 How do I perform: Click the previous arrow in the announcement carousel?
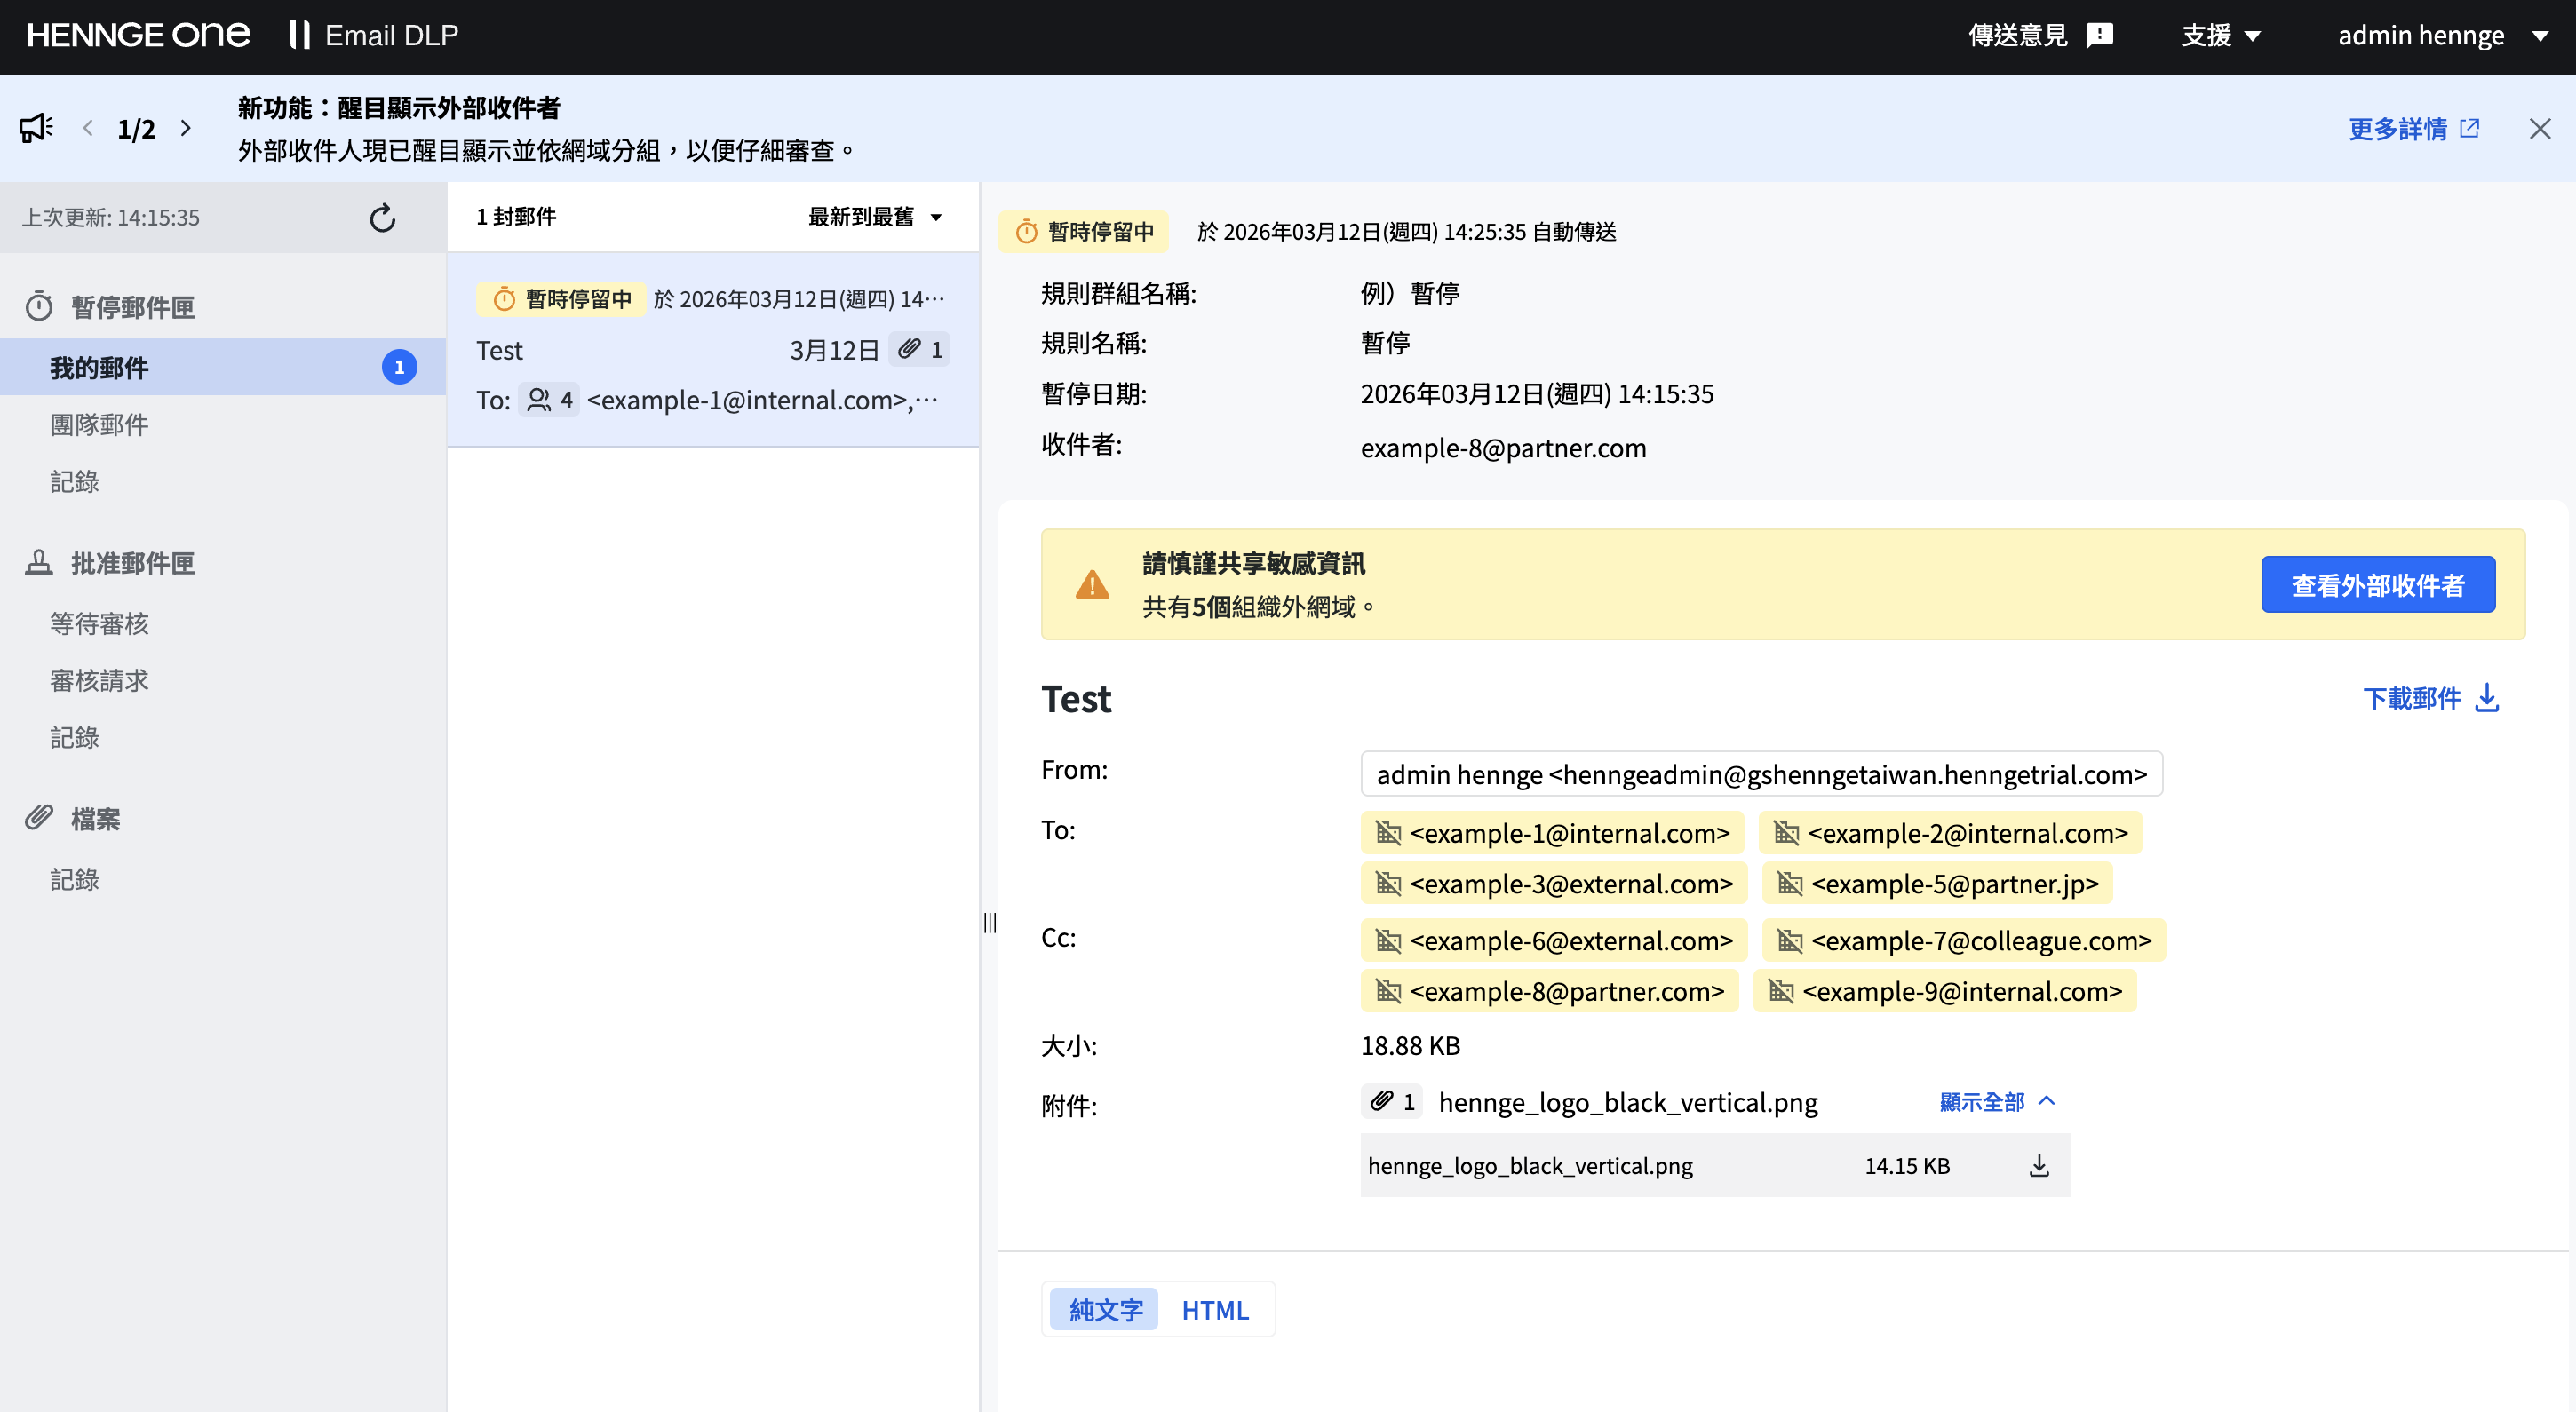click(x=88, y=128)
